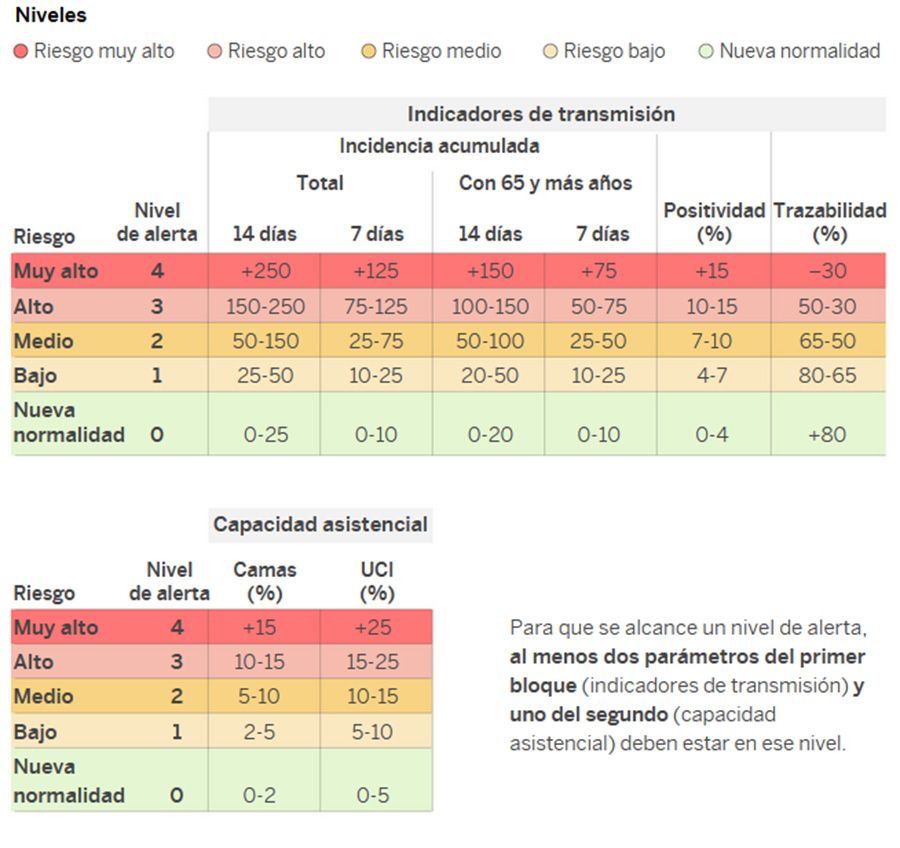The width and height of the screenshot is (900, 848).
Task: Select the '+25' UCI cell
Action: (376, 628)
